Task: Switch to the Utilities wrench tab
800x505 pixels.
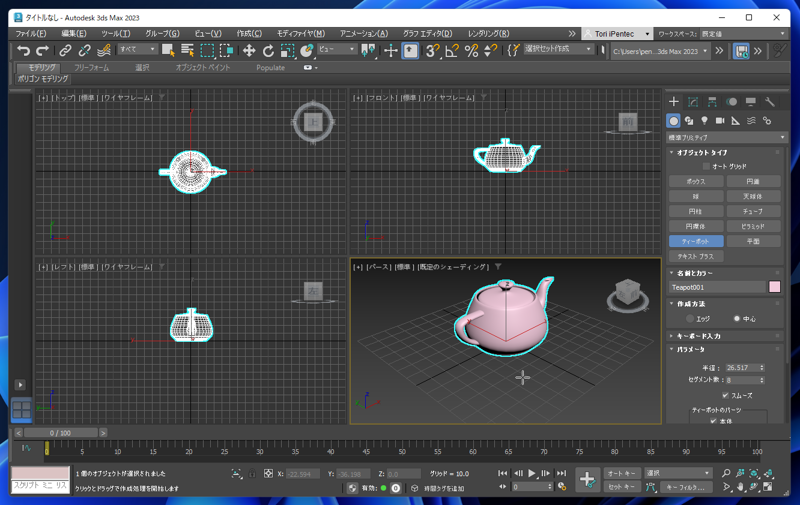Action: pyautogui.click(x=770, y=102)
